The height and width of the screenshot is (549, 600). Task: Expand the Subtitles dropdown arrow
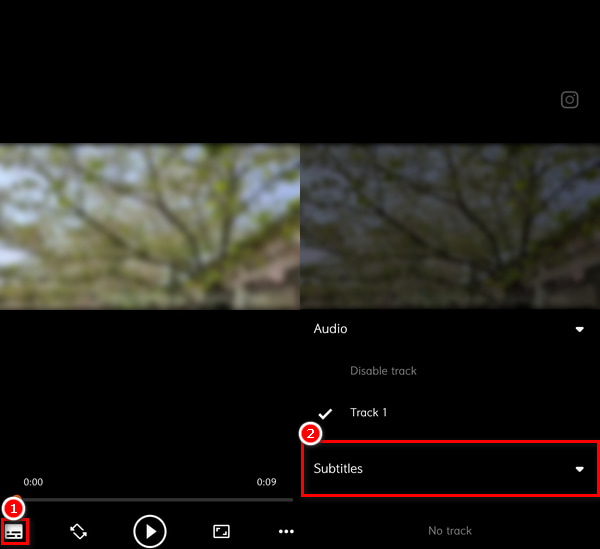pyautogui.click(x=580, y=469)
